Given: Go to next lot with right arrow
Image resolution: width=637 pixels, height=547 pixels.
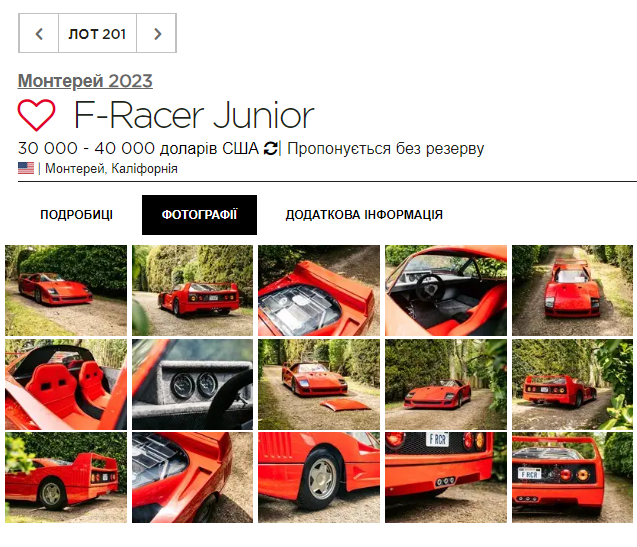Looking at the screenshot, I should [157, 33].
